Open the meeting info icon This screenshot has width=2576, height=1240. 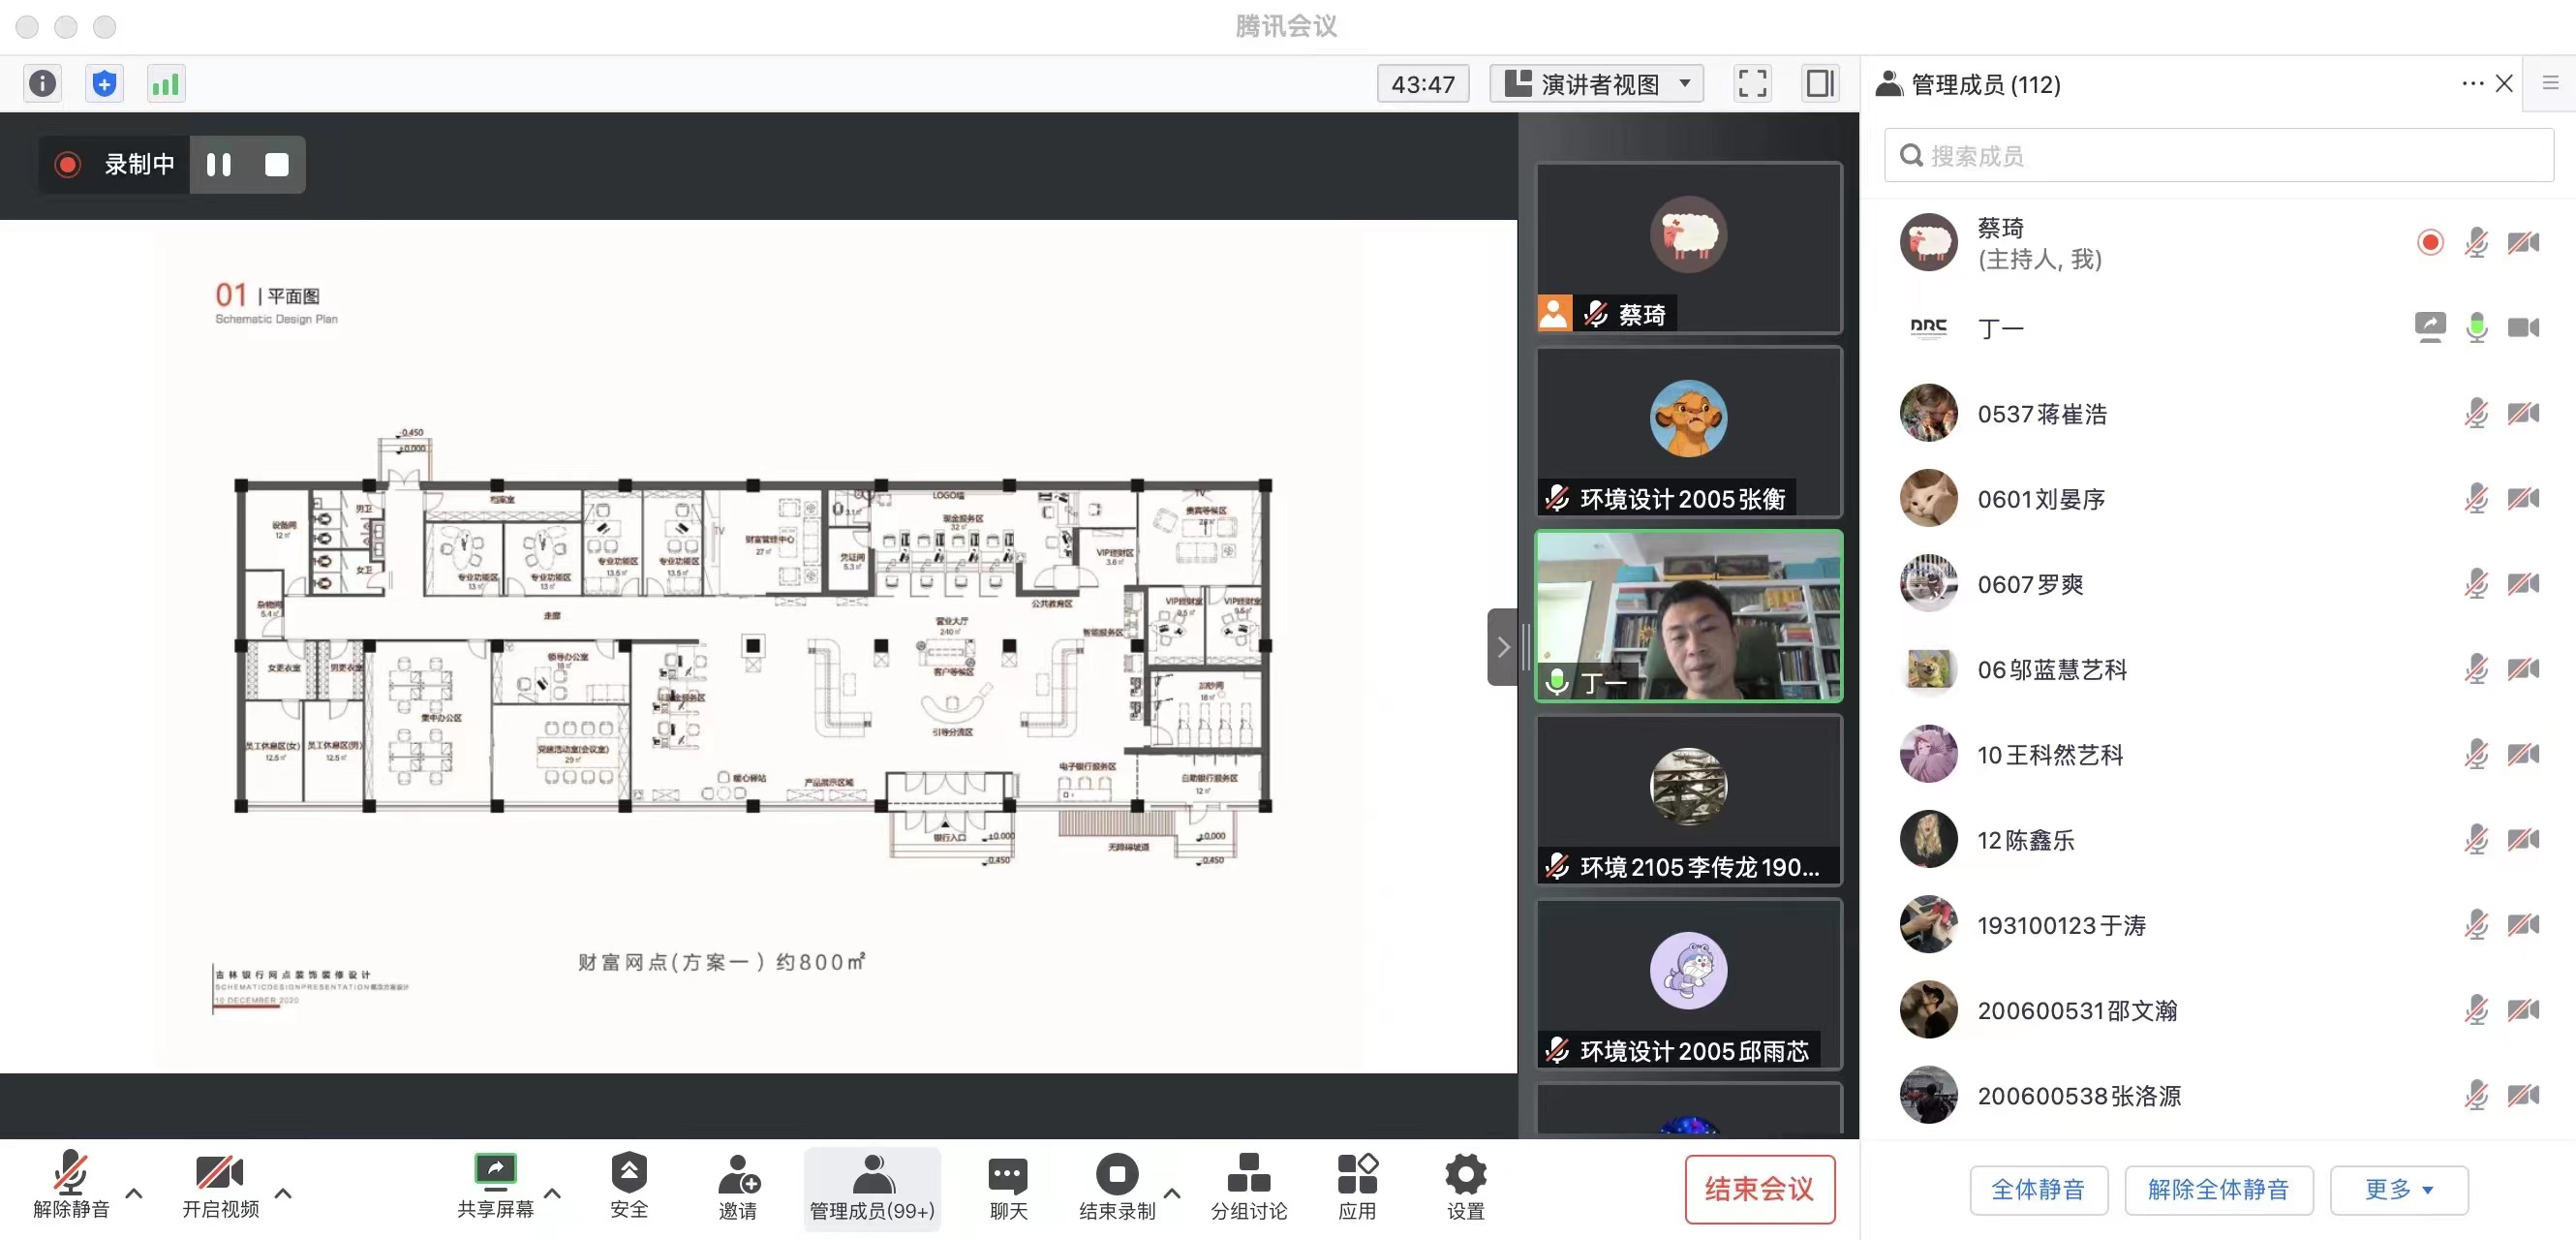point(42,83)
